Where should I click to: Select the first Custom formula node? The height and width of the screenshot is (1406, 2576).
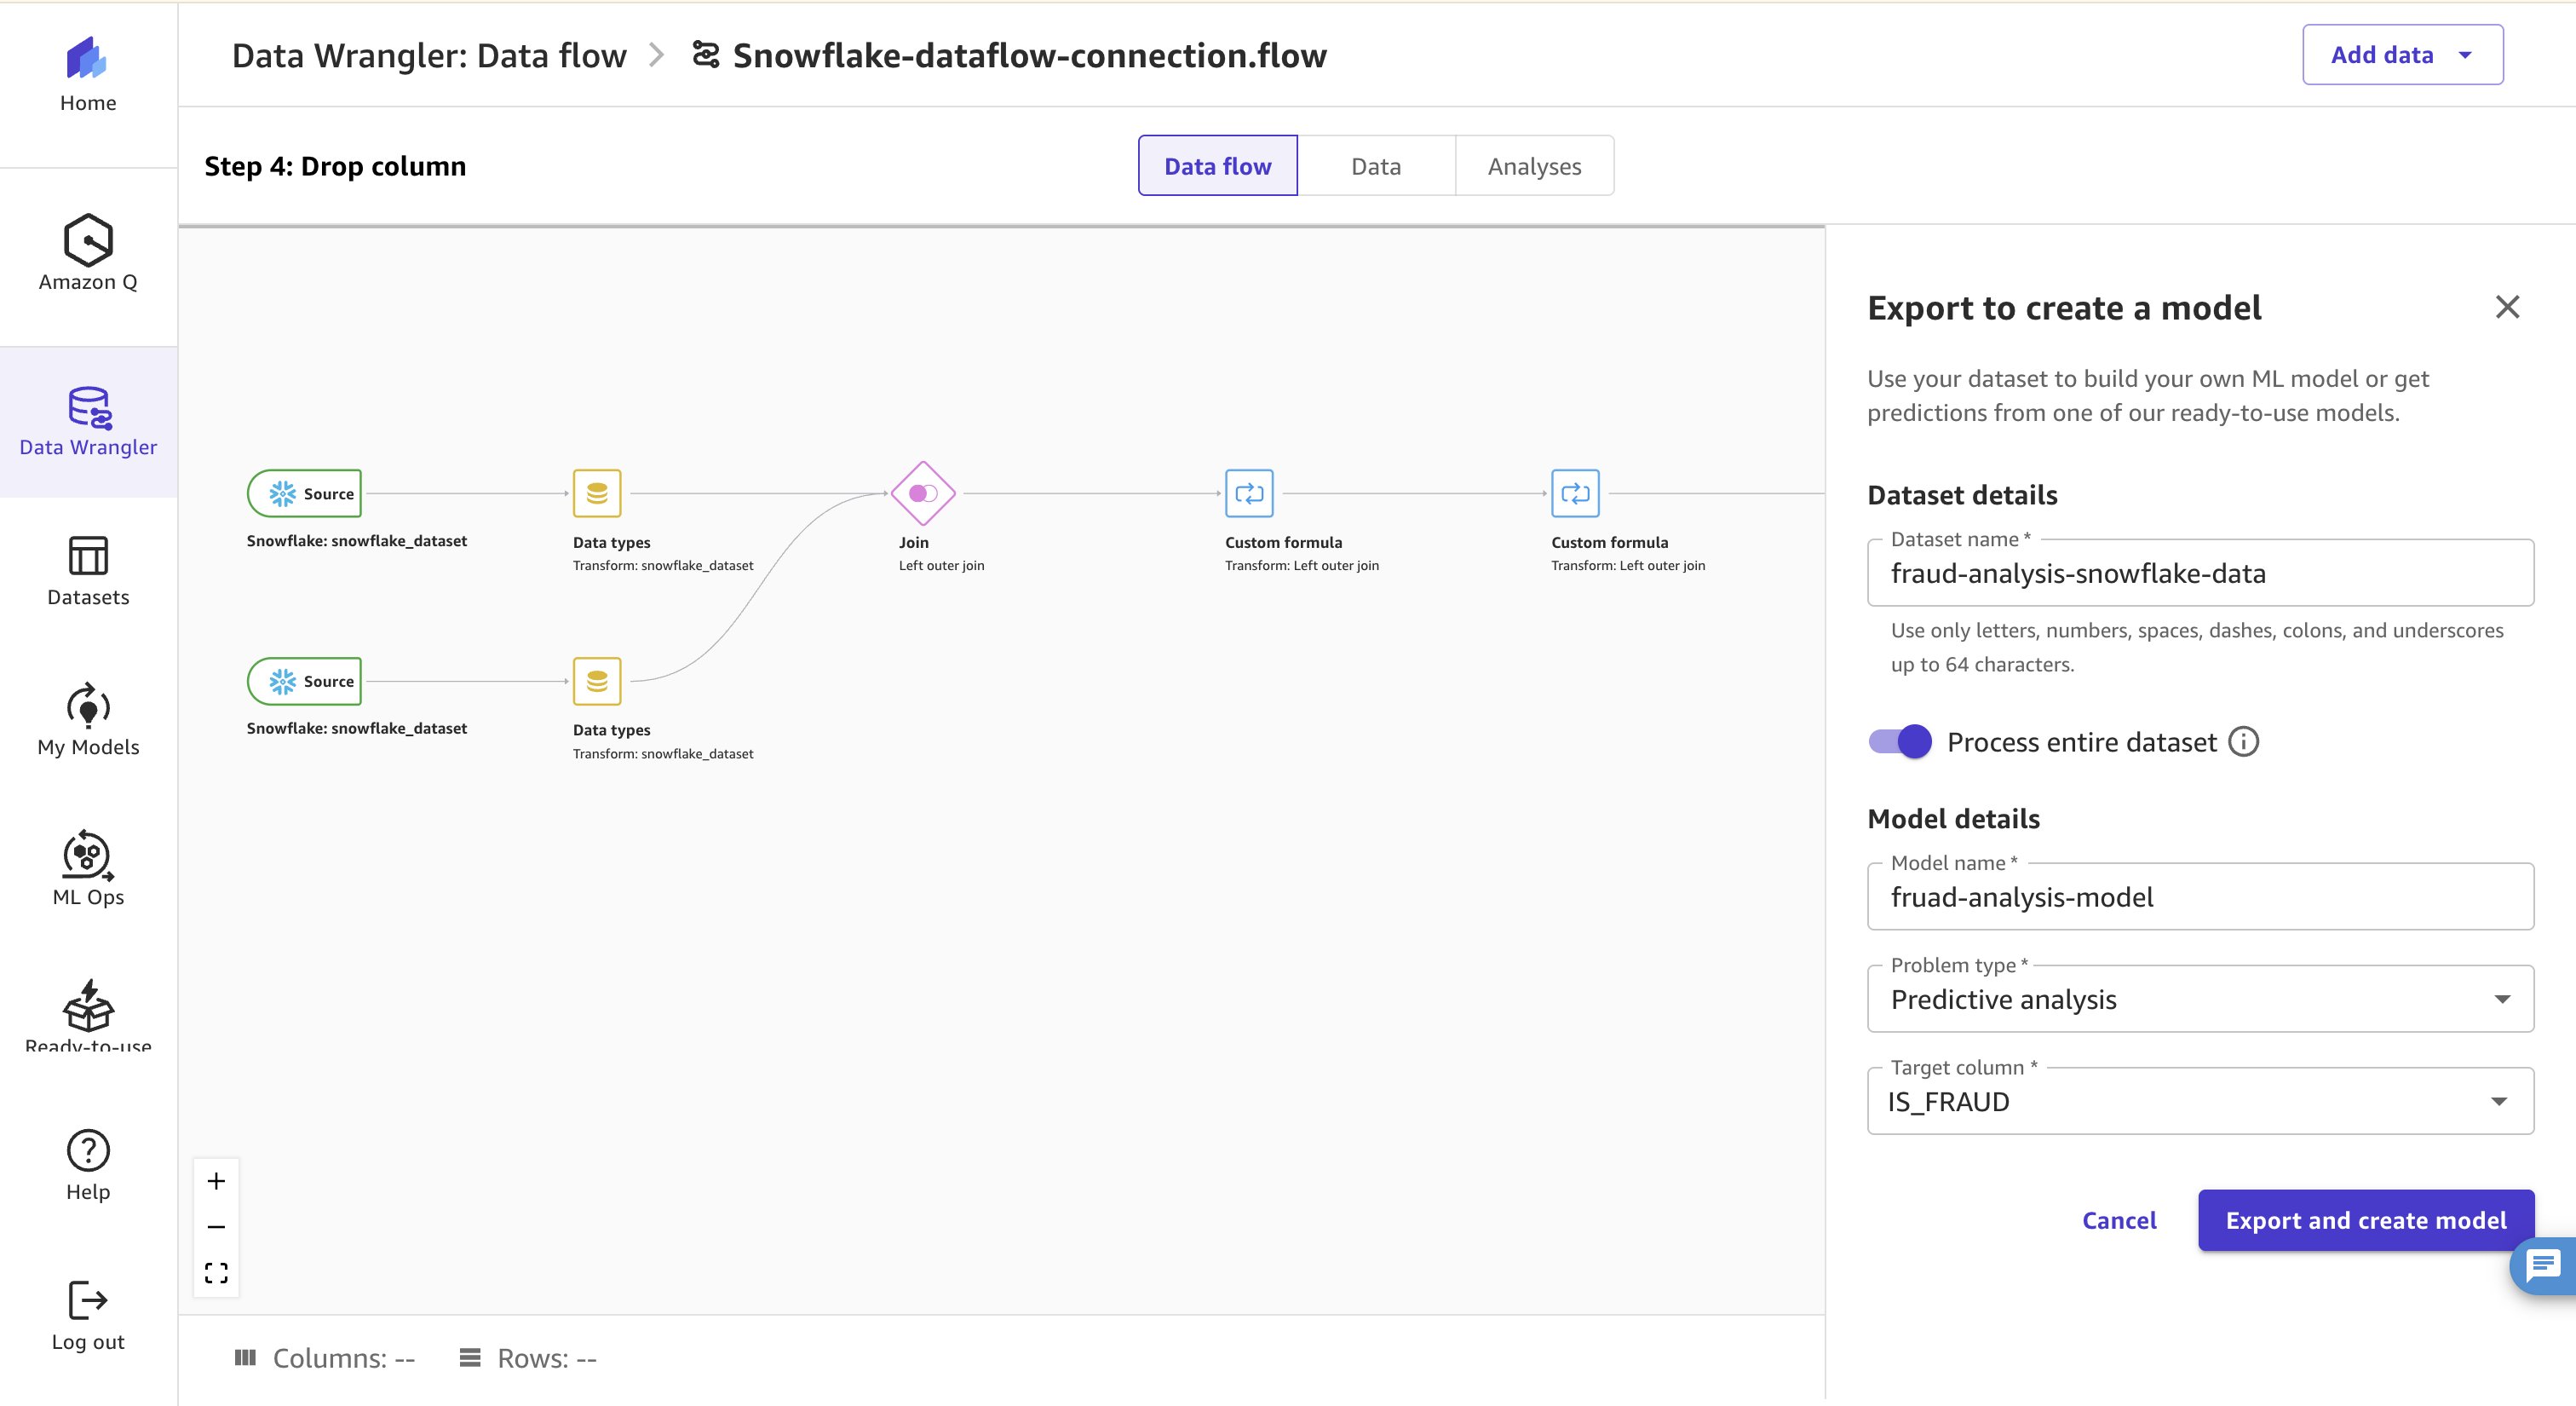pyautogui.click(x=1249, y=493)
